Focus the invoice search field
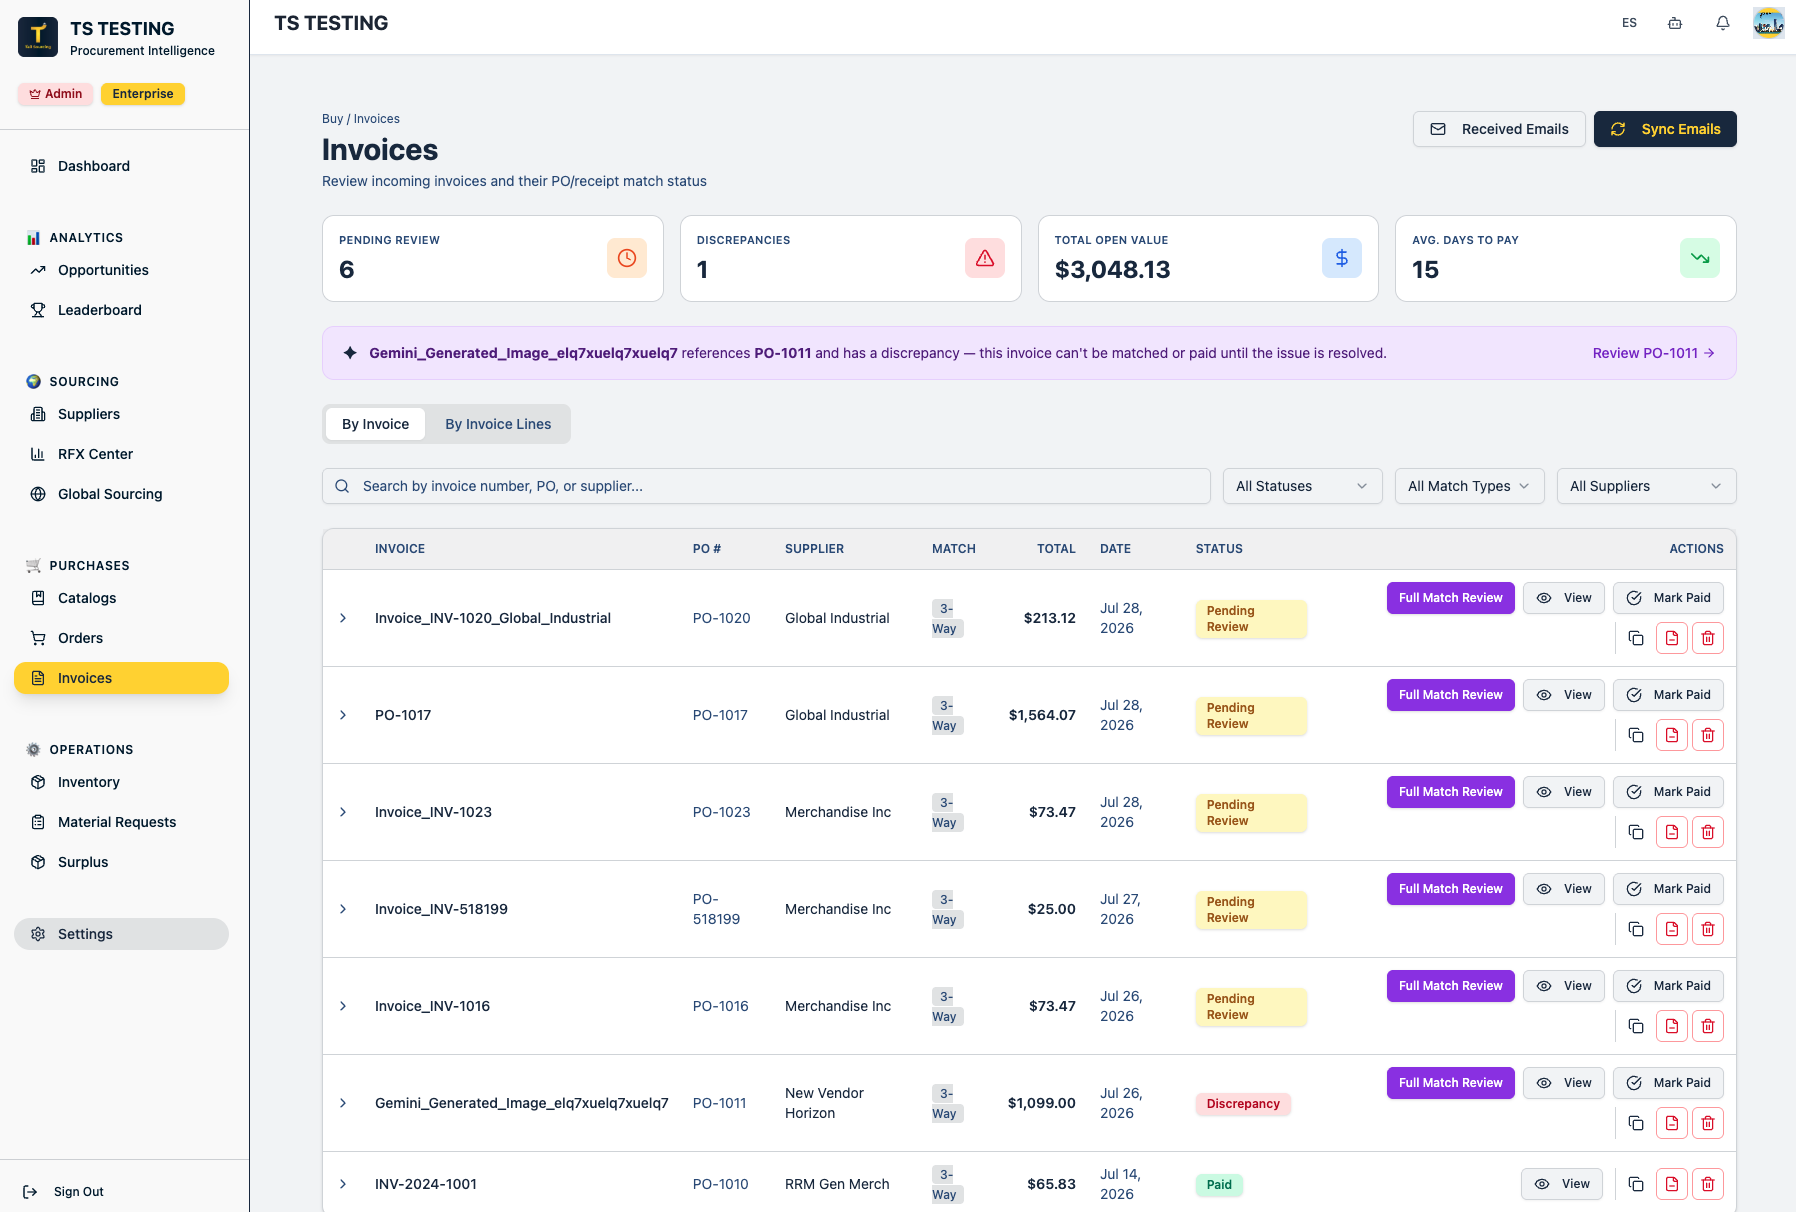The height and width of the screenshot is (1212, 1796). (766, 486)
